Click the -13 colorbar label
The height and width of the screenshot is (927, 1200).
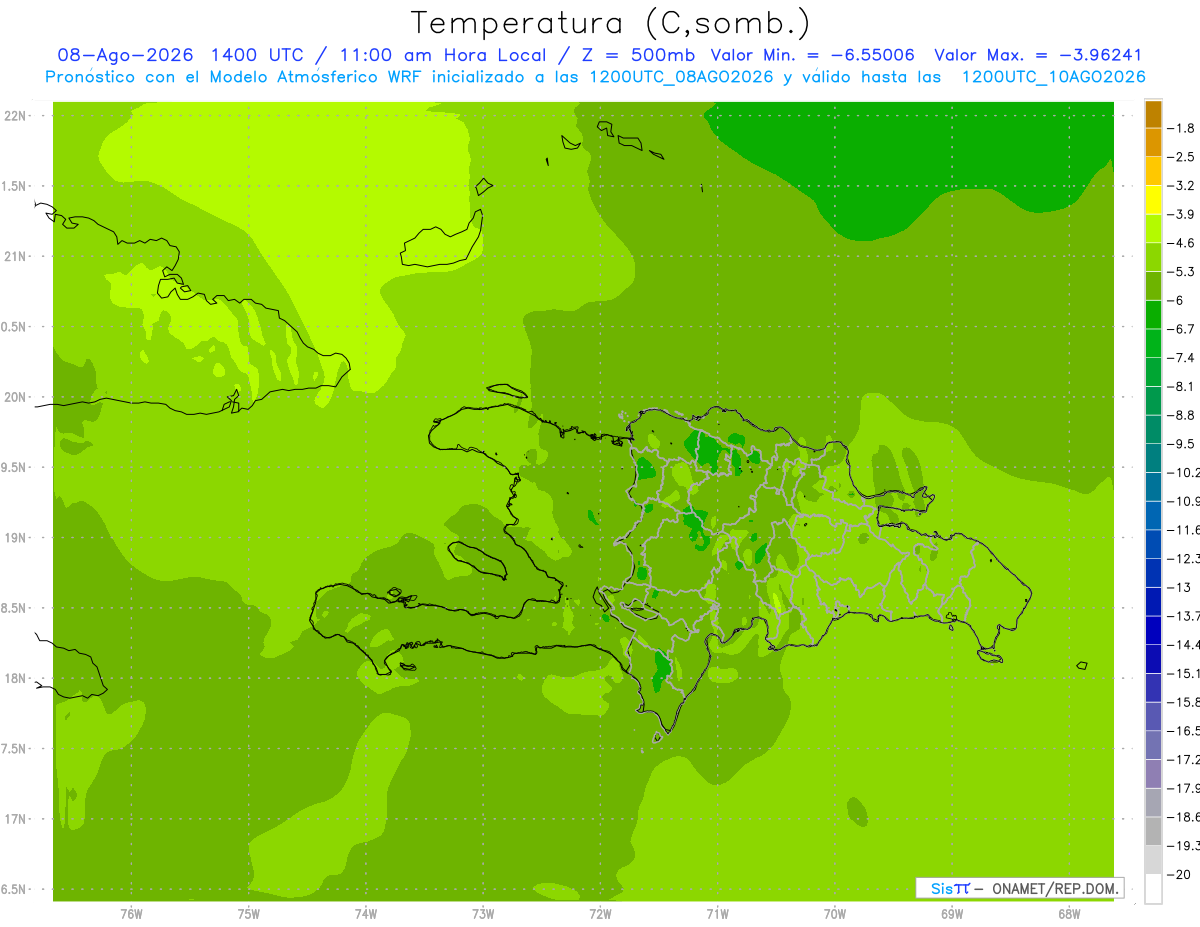(x=1180, y=587)
